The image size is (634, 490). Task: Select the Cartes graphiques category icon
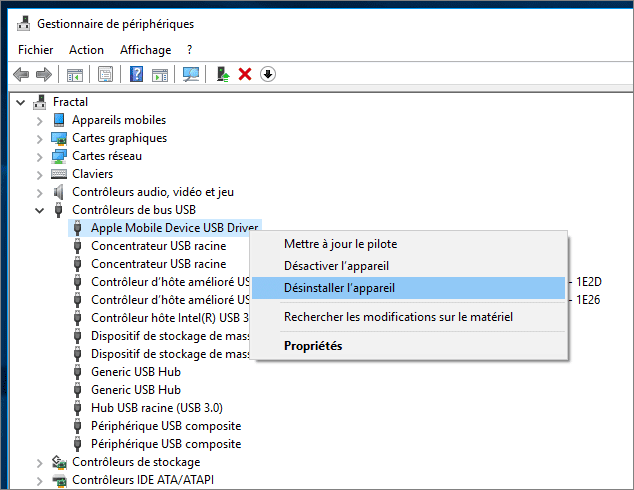59,138
